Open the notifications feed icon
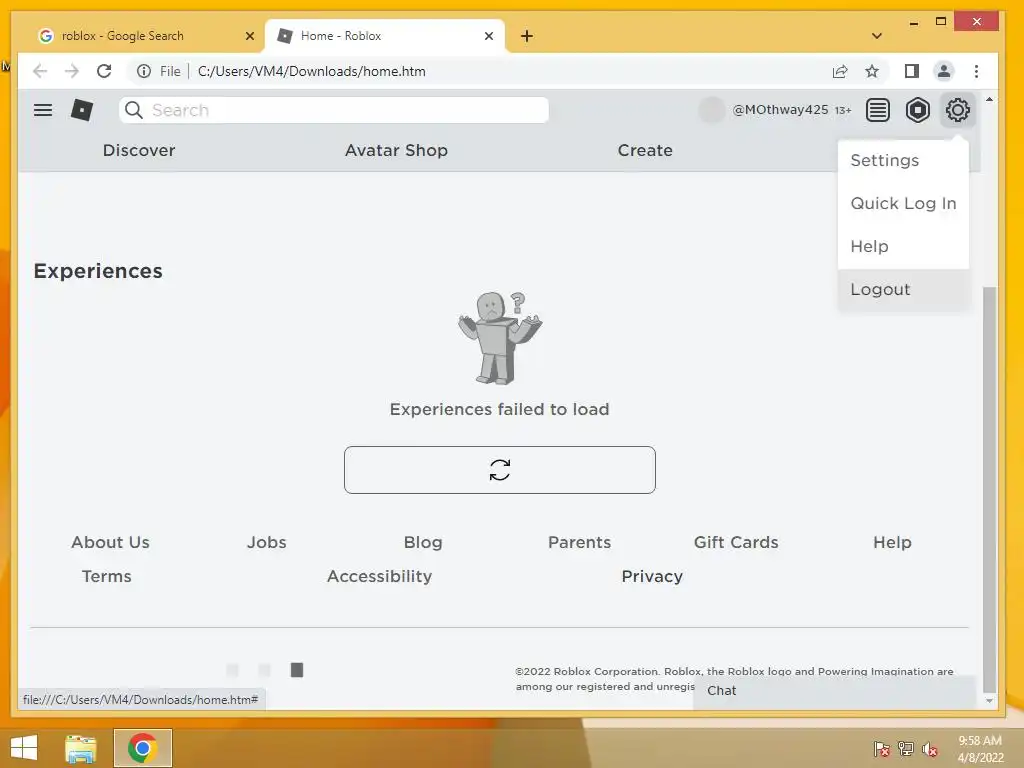Image resolution: width=1024 pixels, height=768 pixels. click(878, 110)
